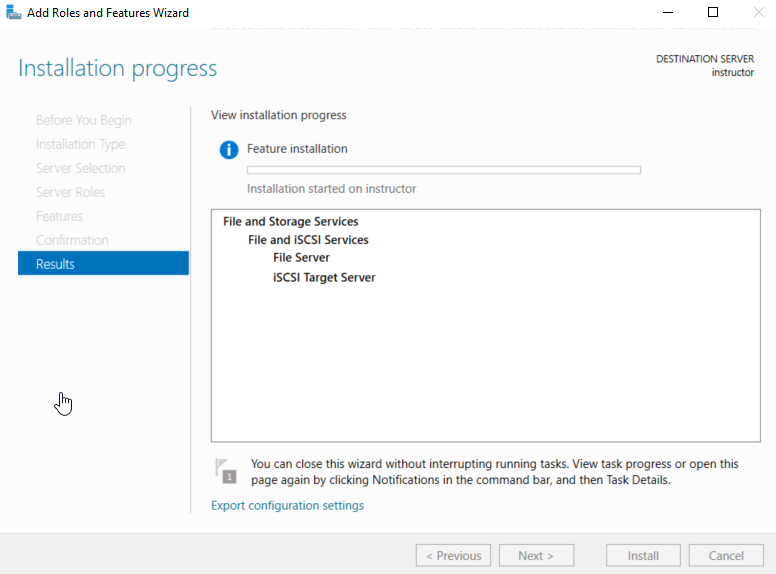Select File and Storage Services entry
776x574 pixels.
tap(291, 221)
